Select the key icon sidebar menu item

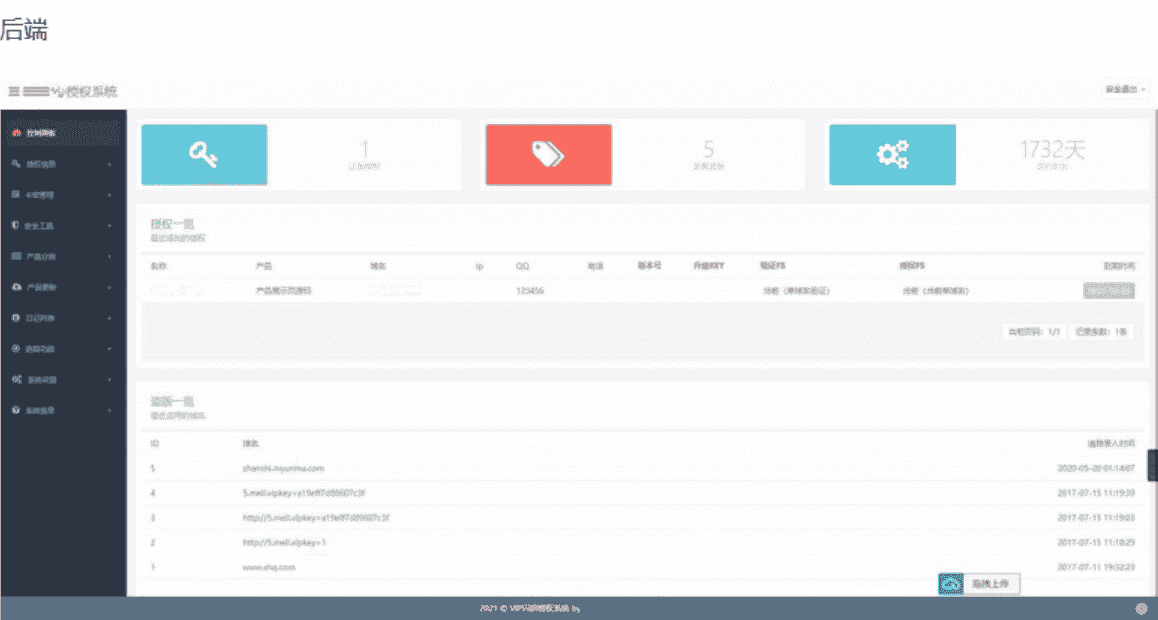(16, 164)
